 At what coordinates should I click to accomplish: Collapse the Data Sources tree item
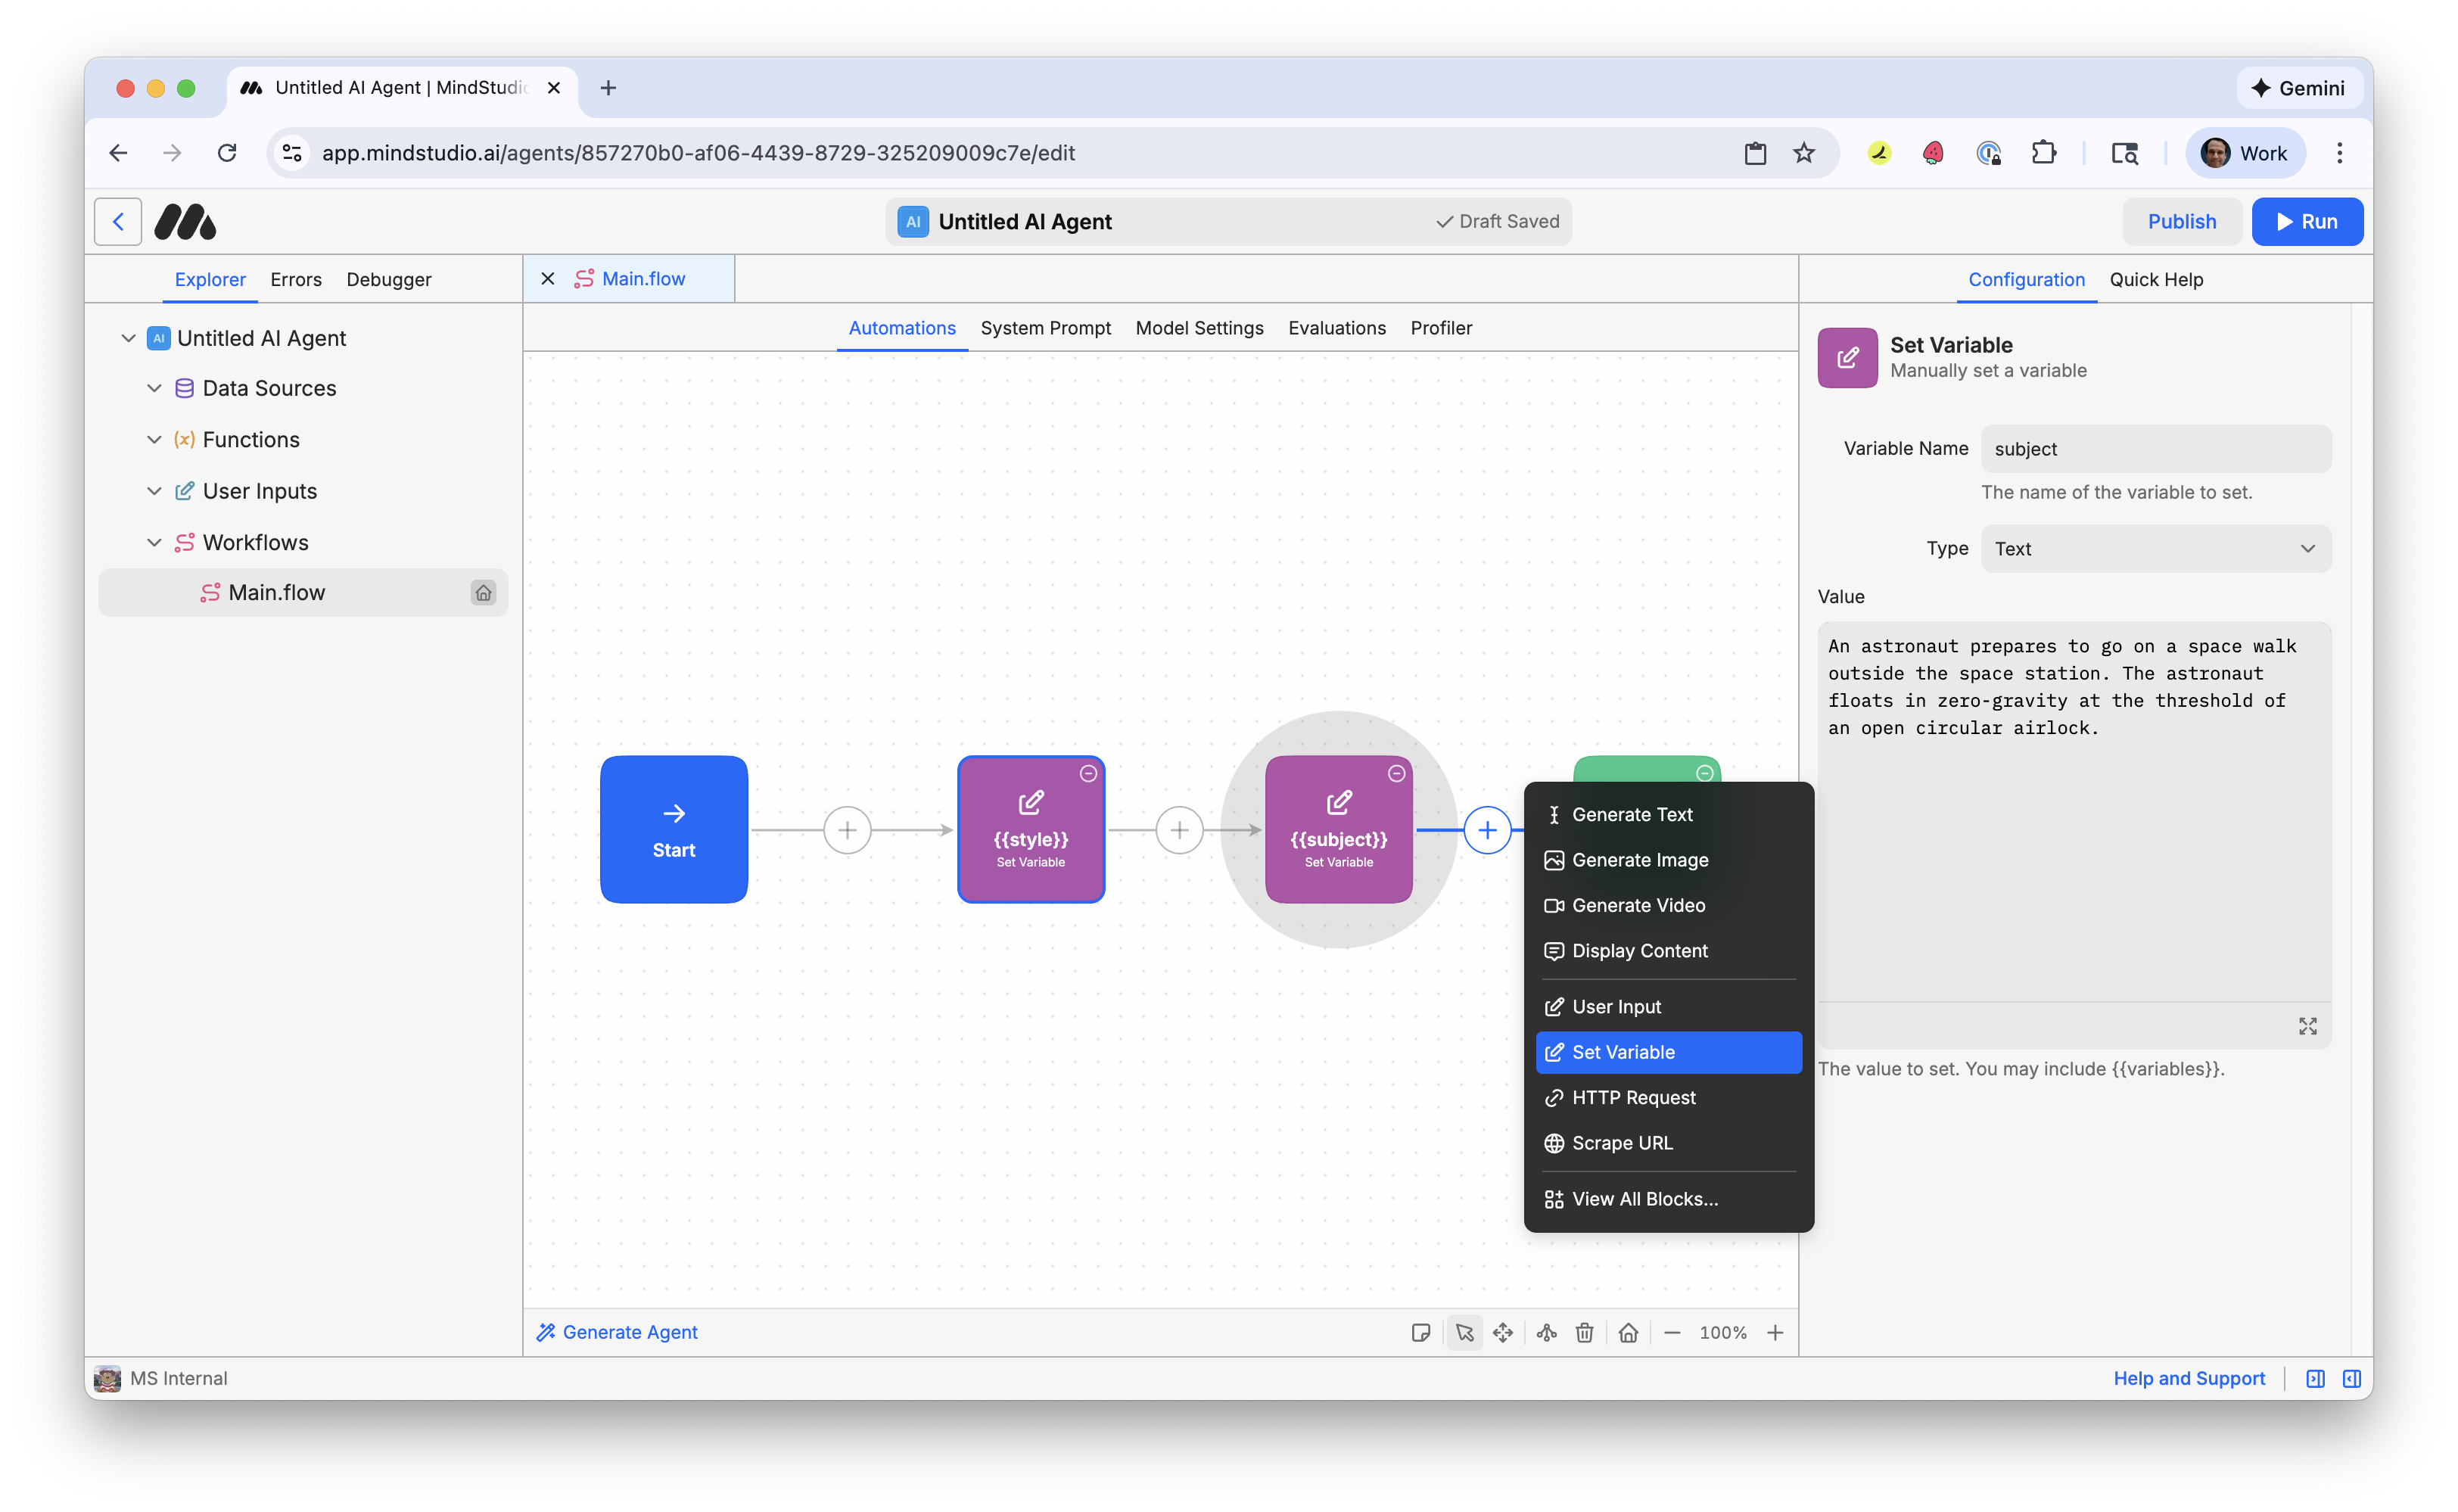tap(154, 388)
